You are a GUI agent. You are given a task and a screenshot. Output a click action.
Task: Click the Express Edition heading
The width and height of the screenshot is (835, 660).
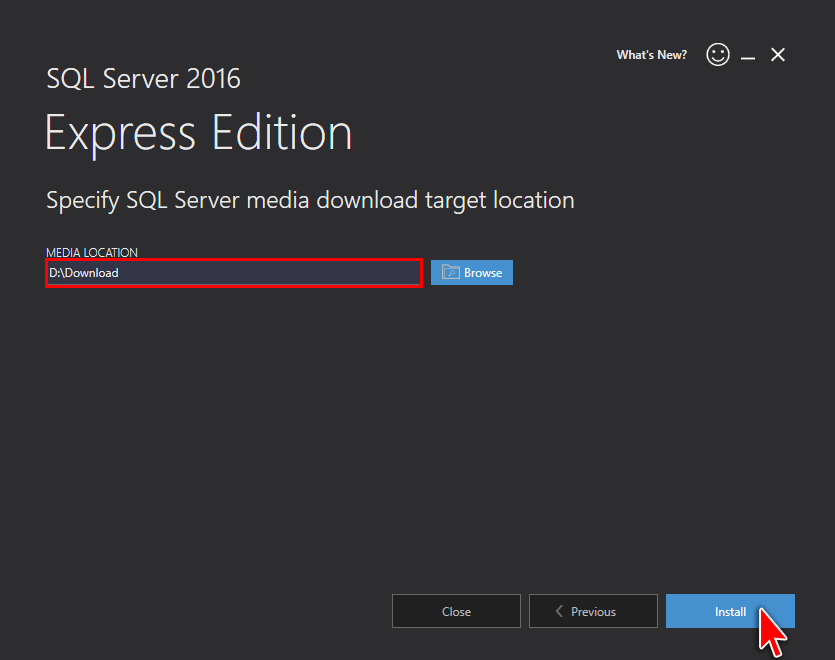198,133
